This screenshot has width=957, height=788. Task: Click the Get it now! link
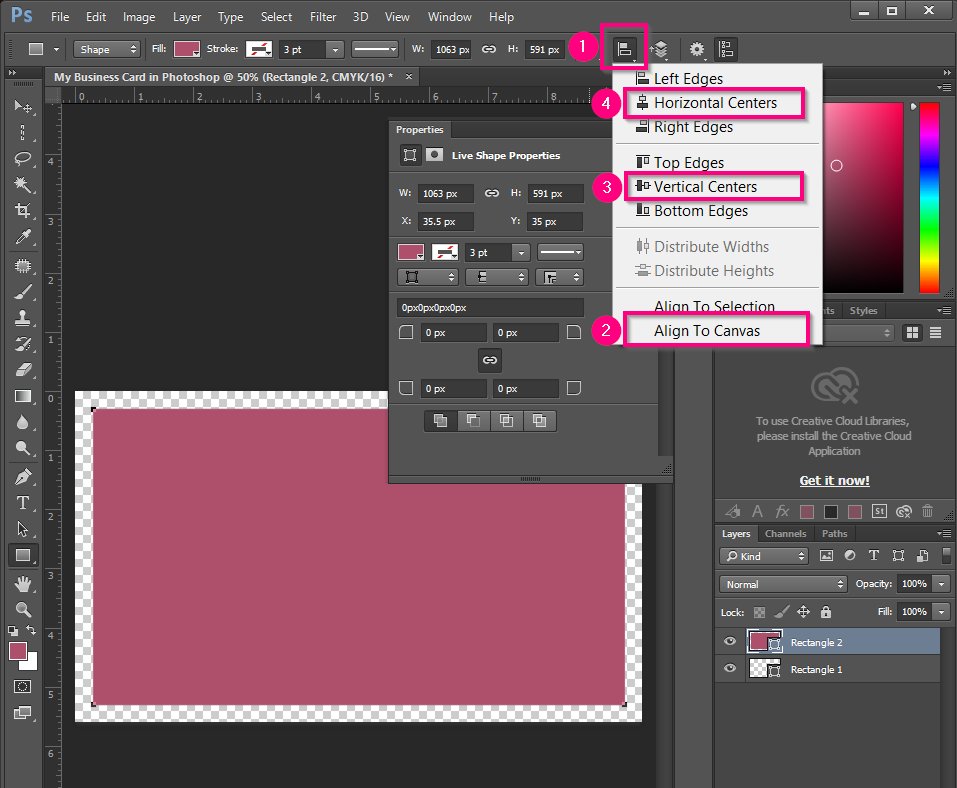click(834, 480)
